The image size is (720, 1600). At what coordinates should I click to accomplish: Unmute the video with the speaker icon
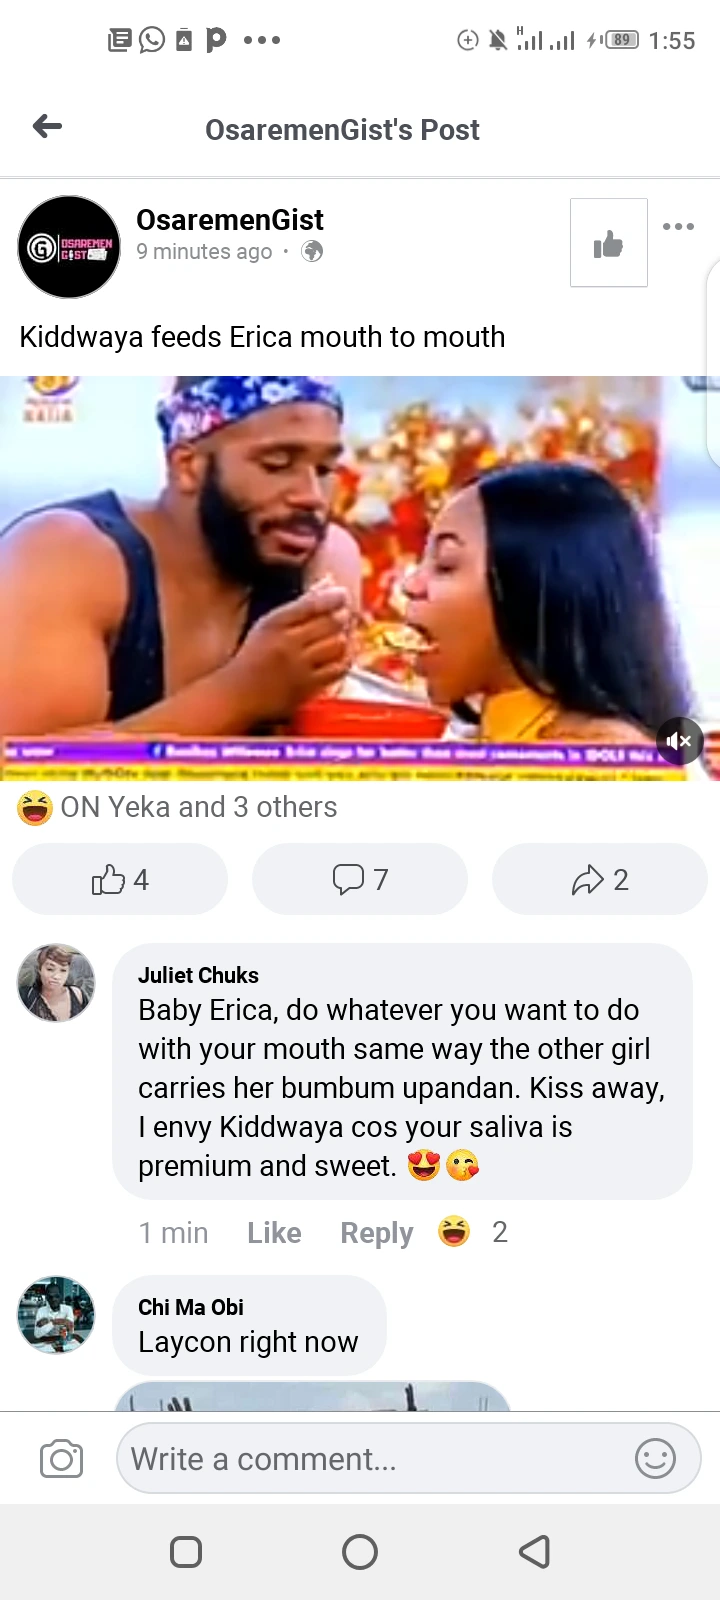(680, 741)
